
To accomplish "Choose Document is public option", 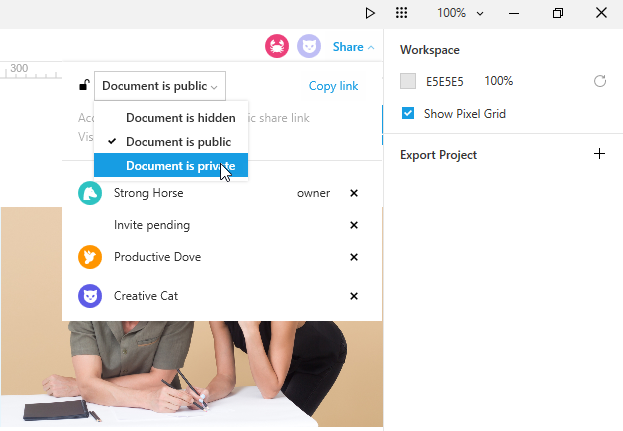I will 171,142.
